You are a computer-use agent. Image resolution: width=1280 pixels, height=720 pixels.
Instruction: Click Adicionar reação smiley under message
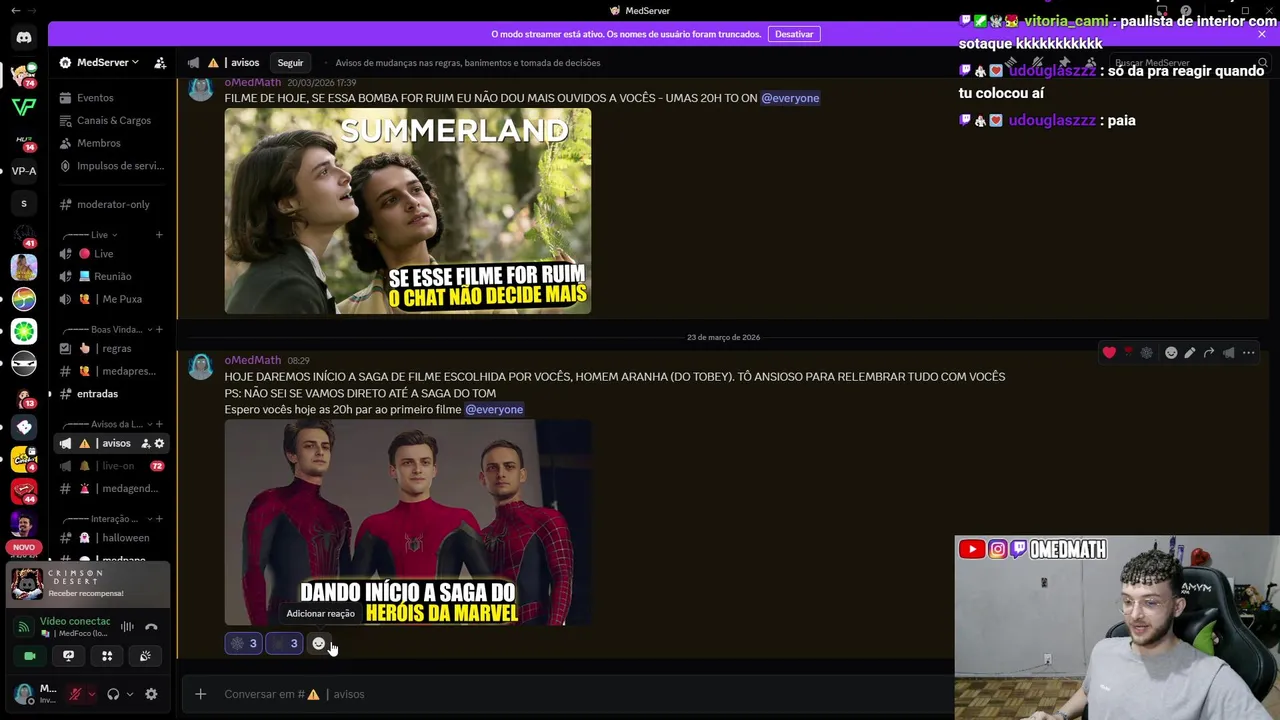319,644
